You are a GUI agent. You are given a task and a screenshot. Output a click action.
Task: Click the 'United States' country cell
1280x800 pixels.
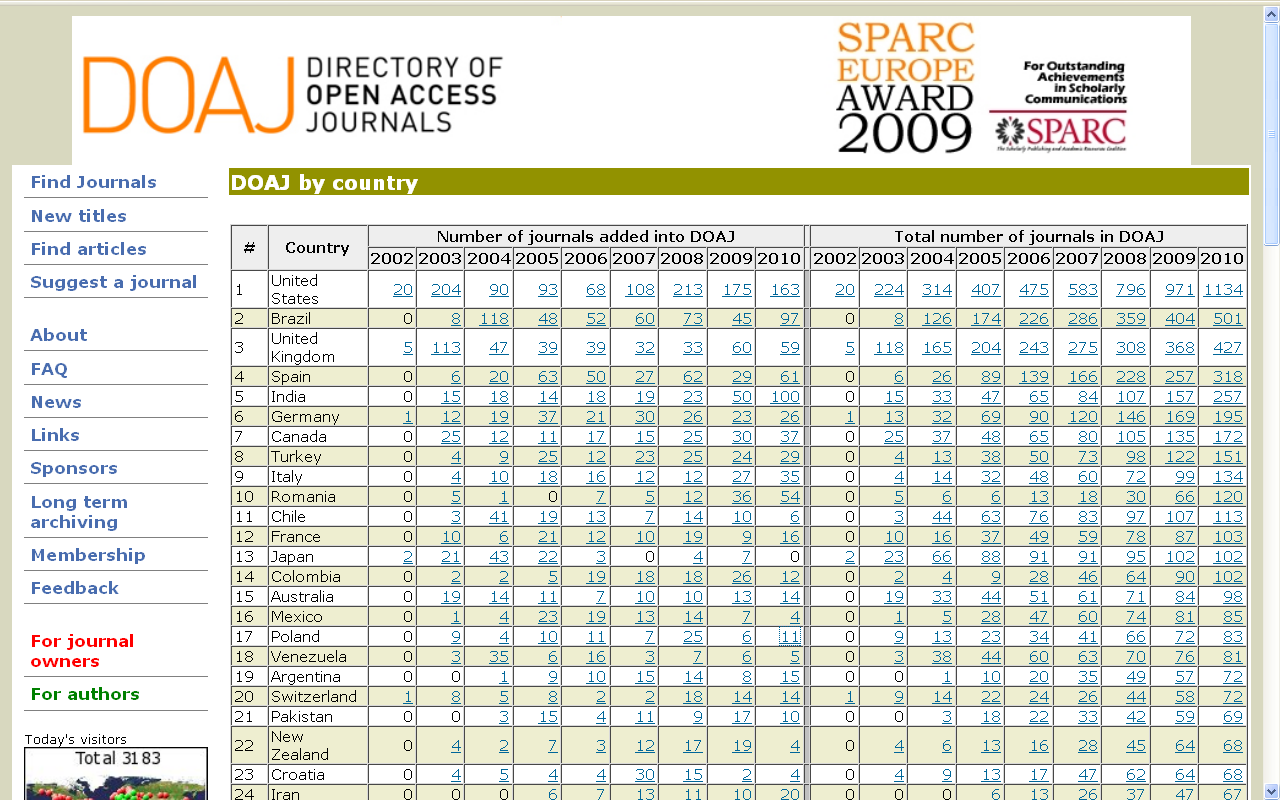pos(317,290)
